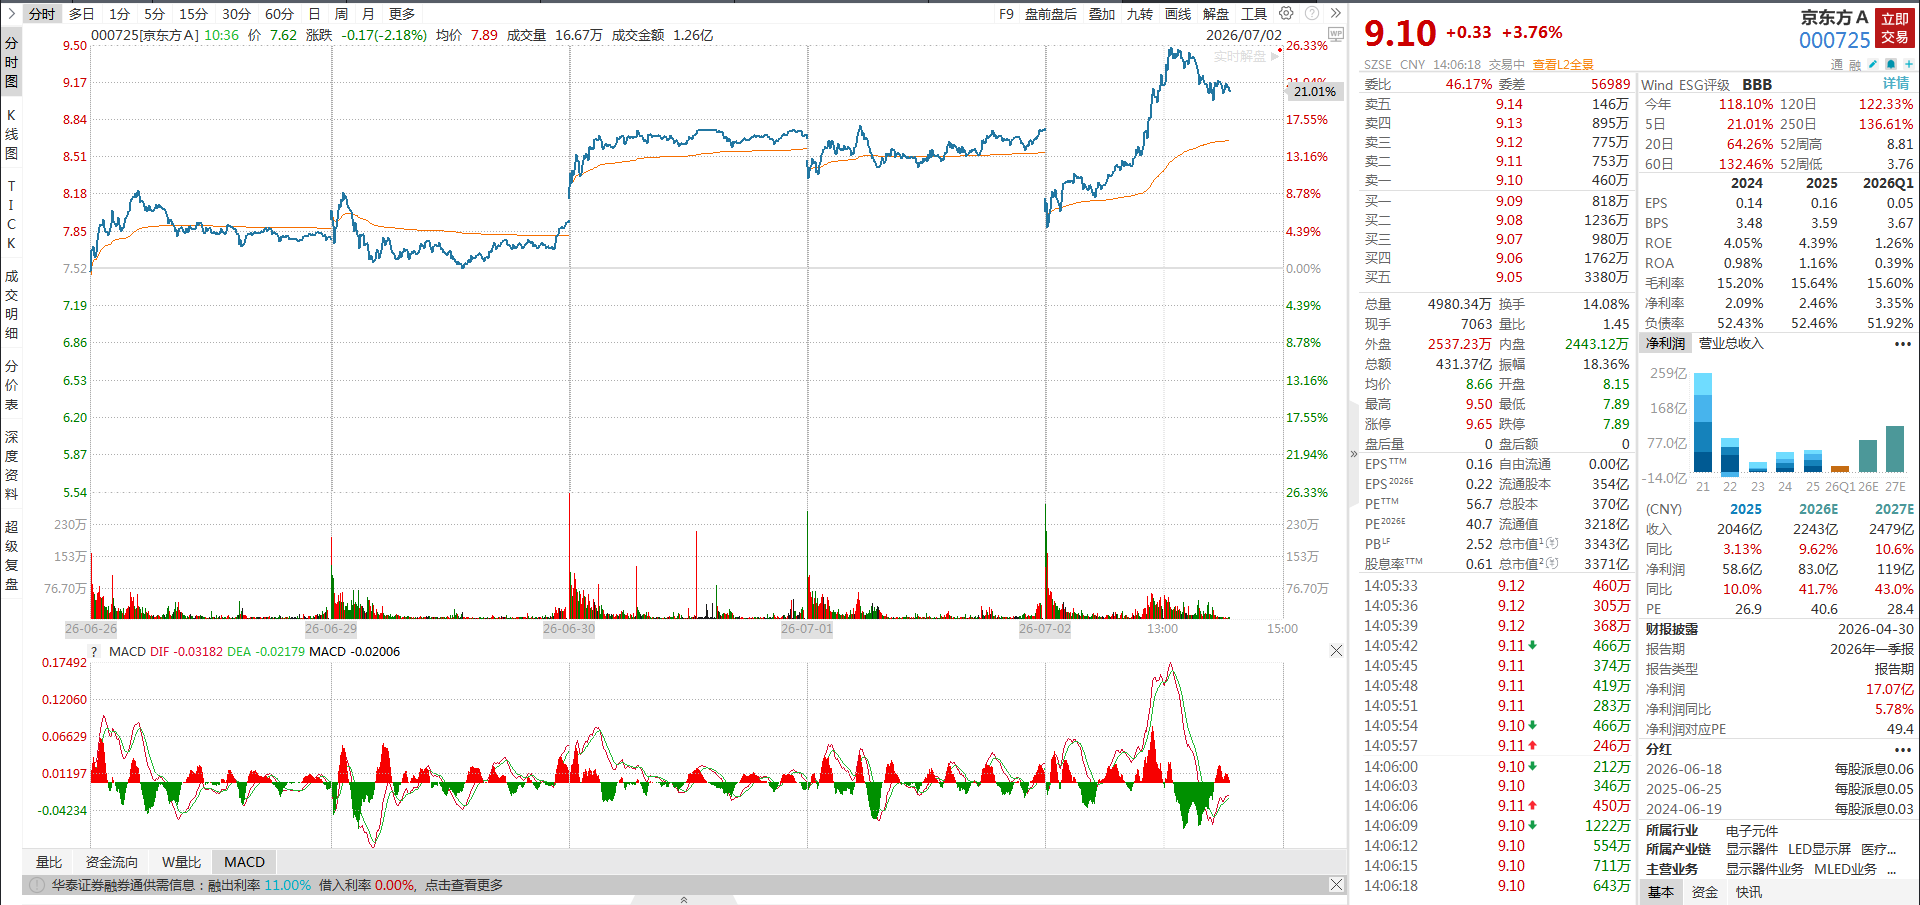Open the 查看L2全景 link

[x=1563, y=65]
